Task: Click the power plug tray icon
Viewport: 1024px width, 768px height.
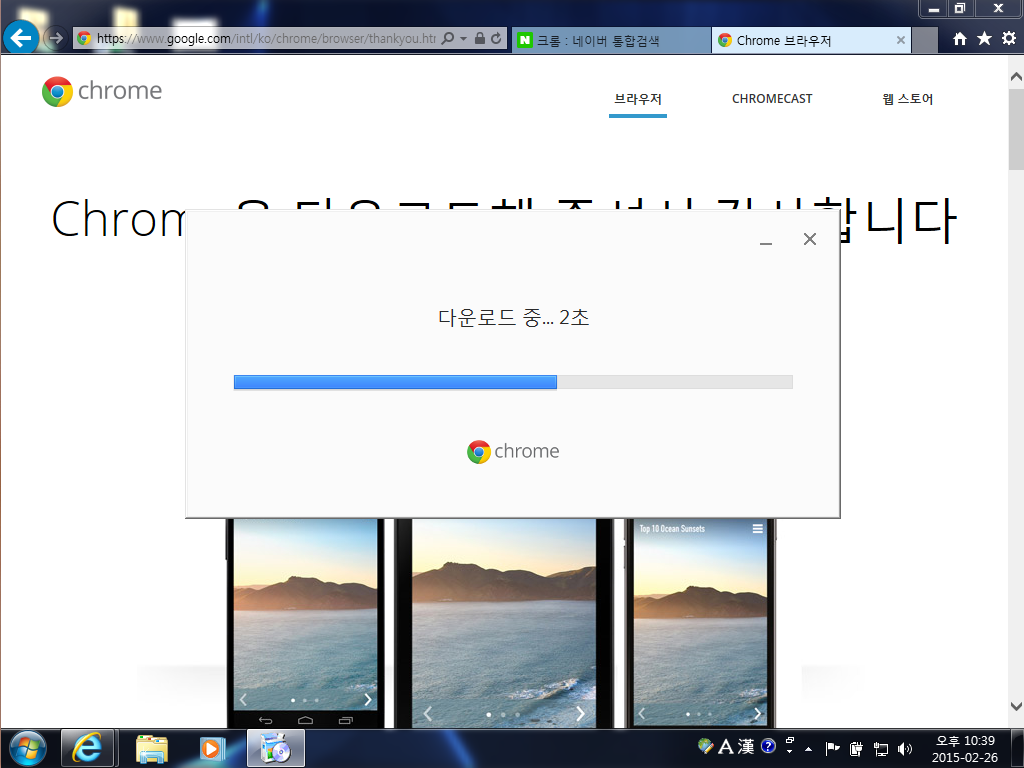Action: tap(856, 749)
